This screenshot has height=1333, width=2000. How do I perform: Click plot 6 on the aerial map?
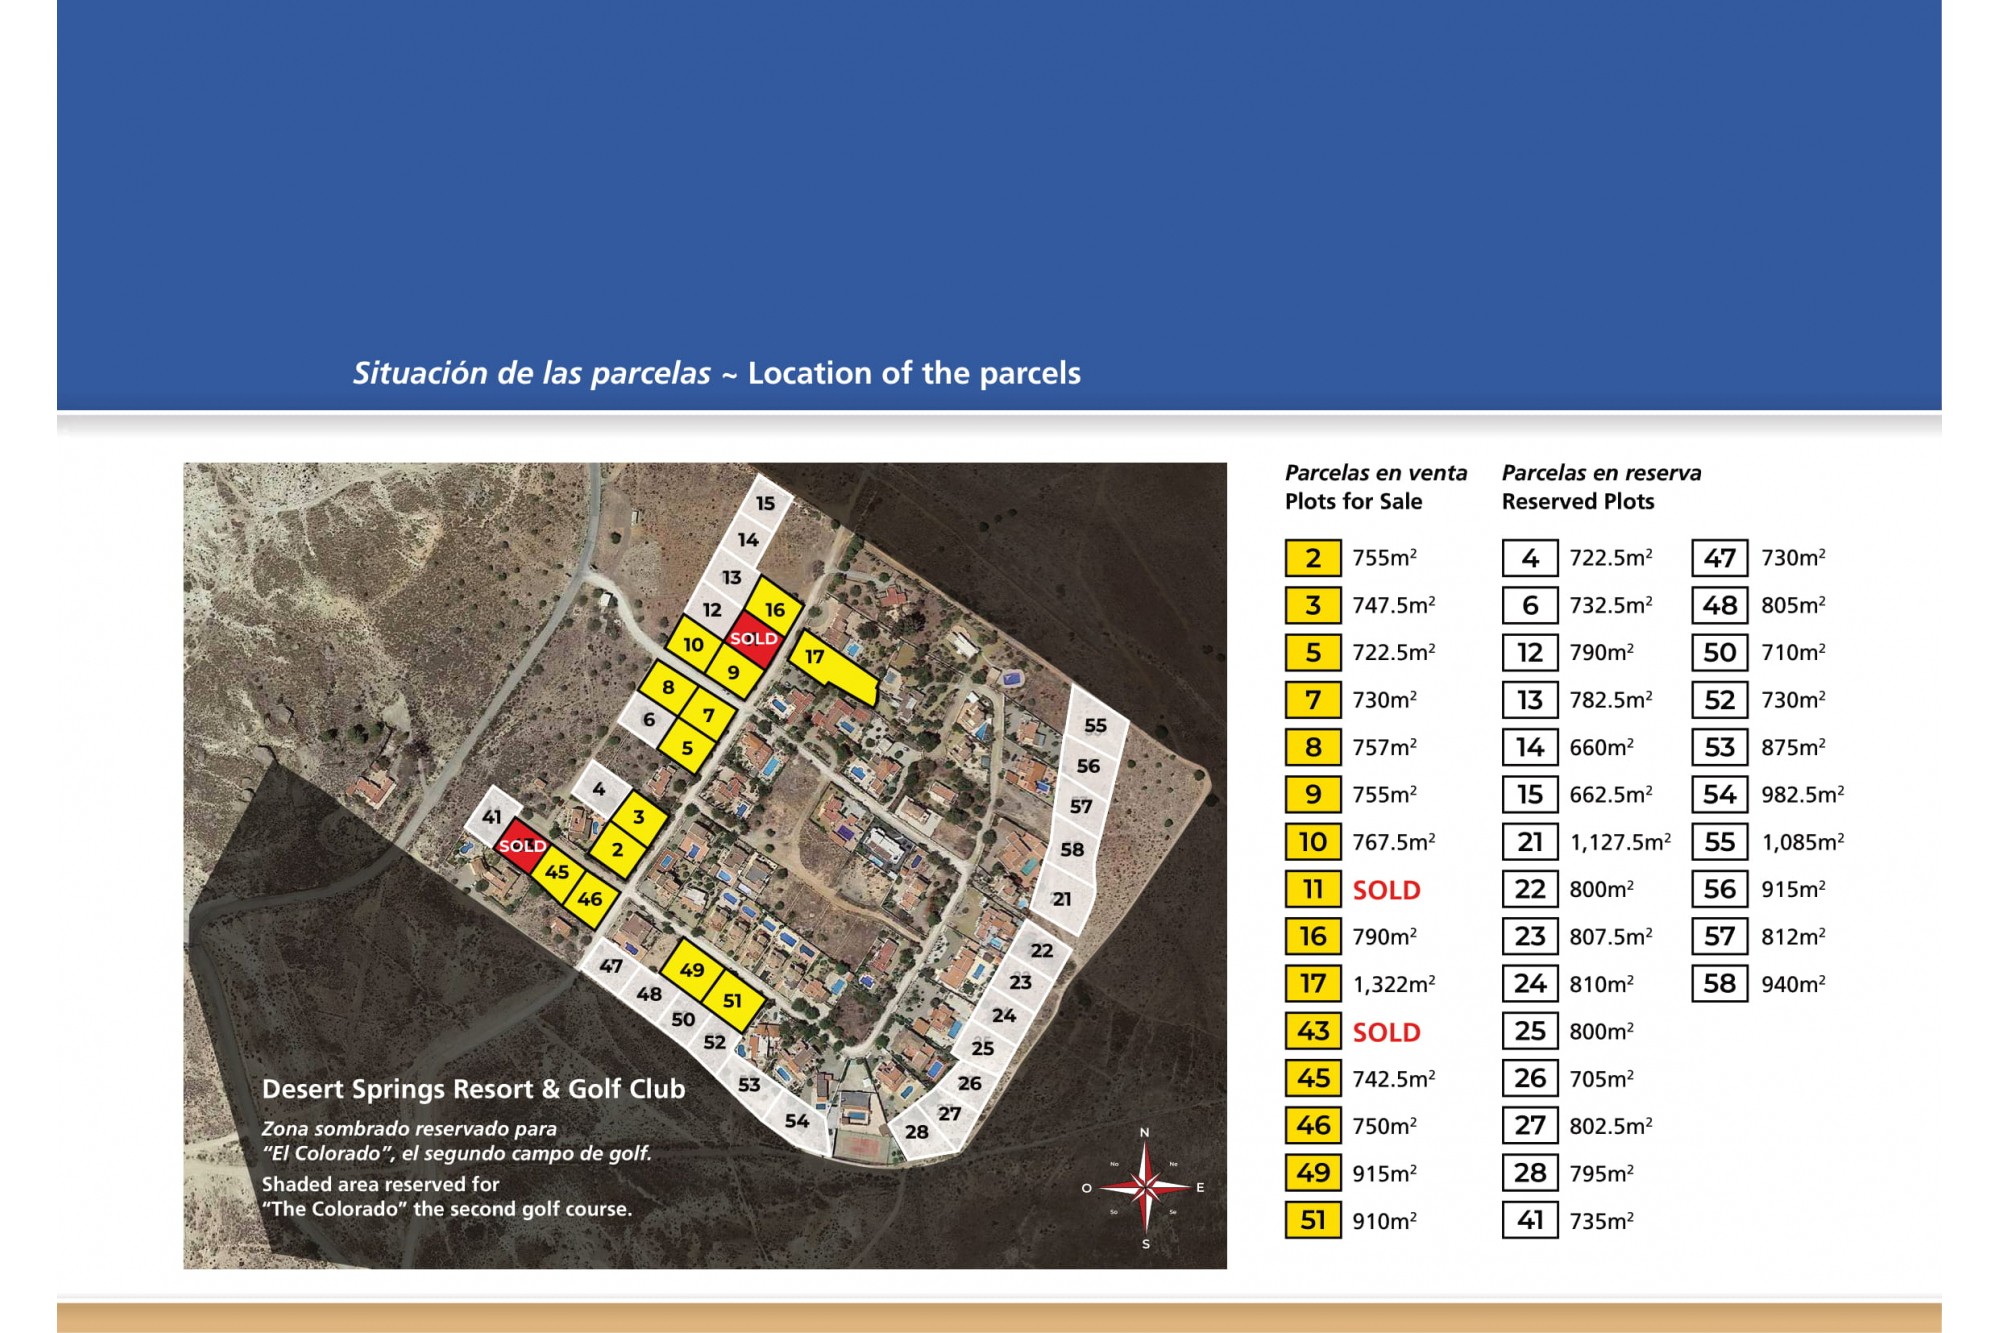tap(649, 719)
